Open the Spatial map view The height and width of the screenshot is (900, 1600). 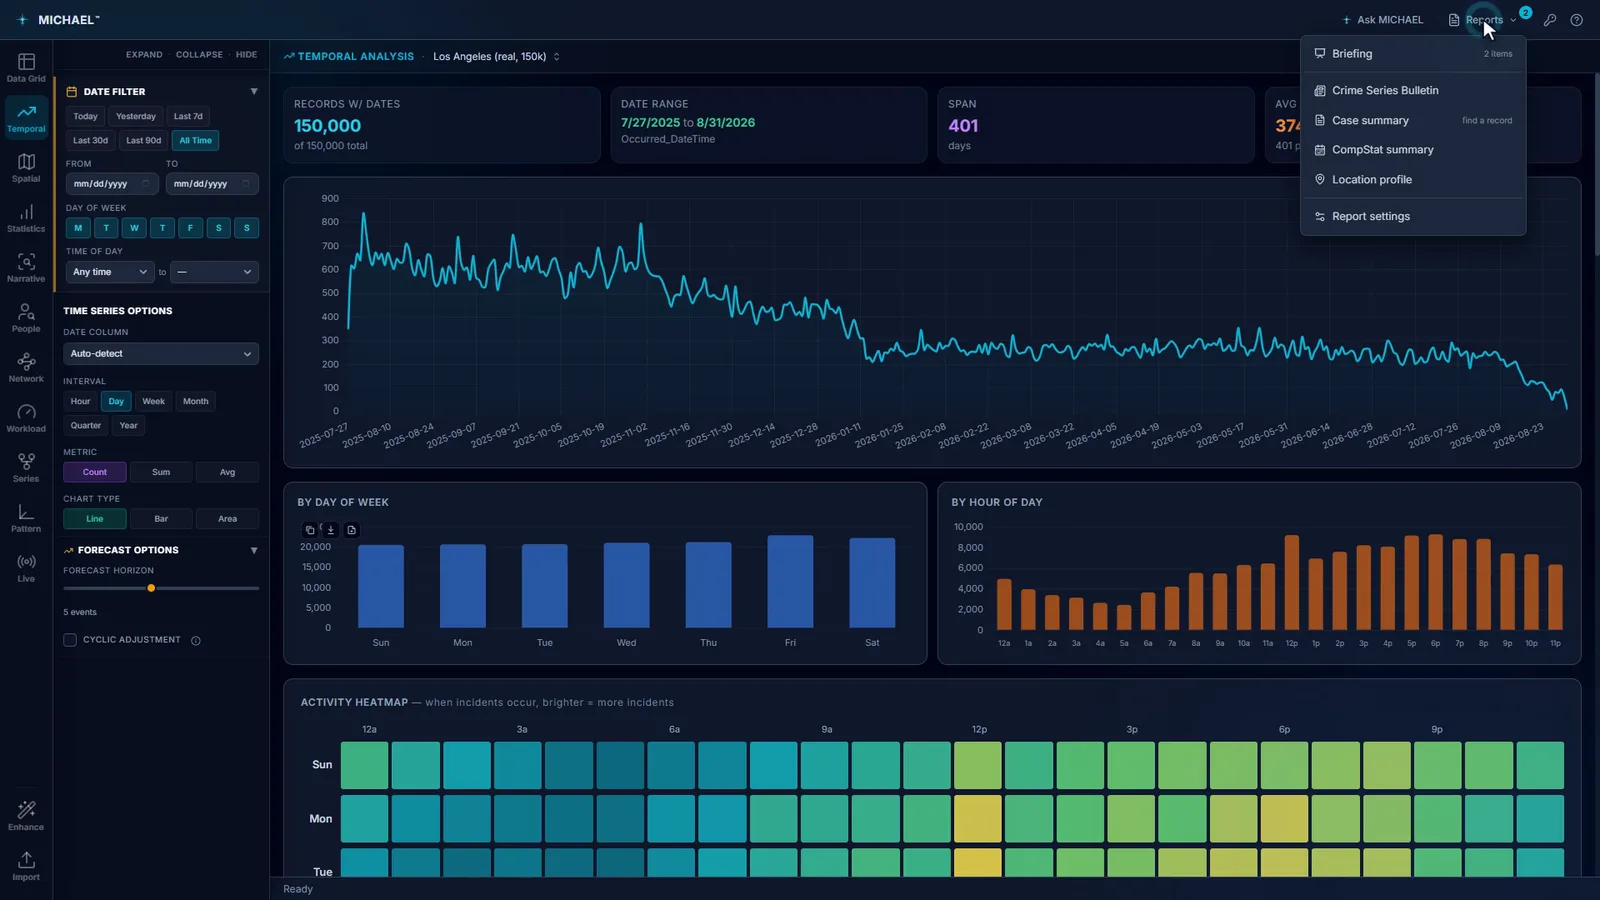click(26, 168)
